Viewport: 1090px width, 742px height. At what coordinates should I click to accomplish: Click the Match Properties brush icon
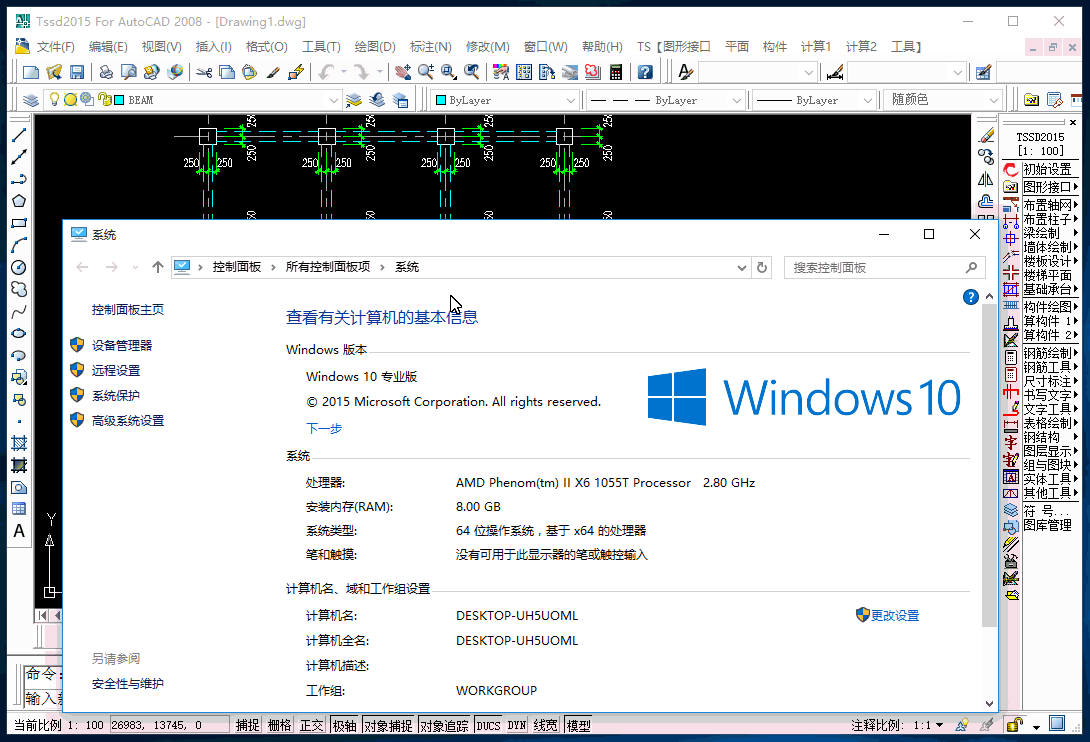click(273, 72)
